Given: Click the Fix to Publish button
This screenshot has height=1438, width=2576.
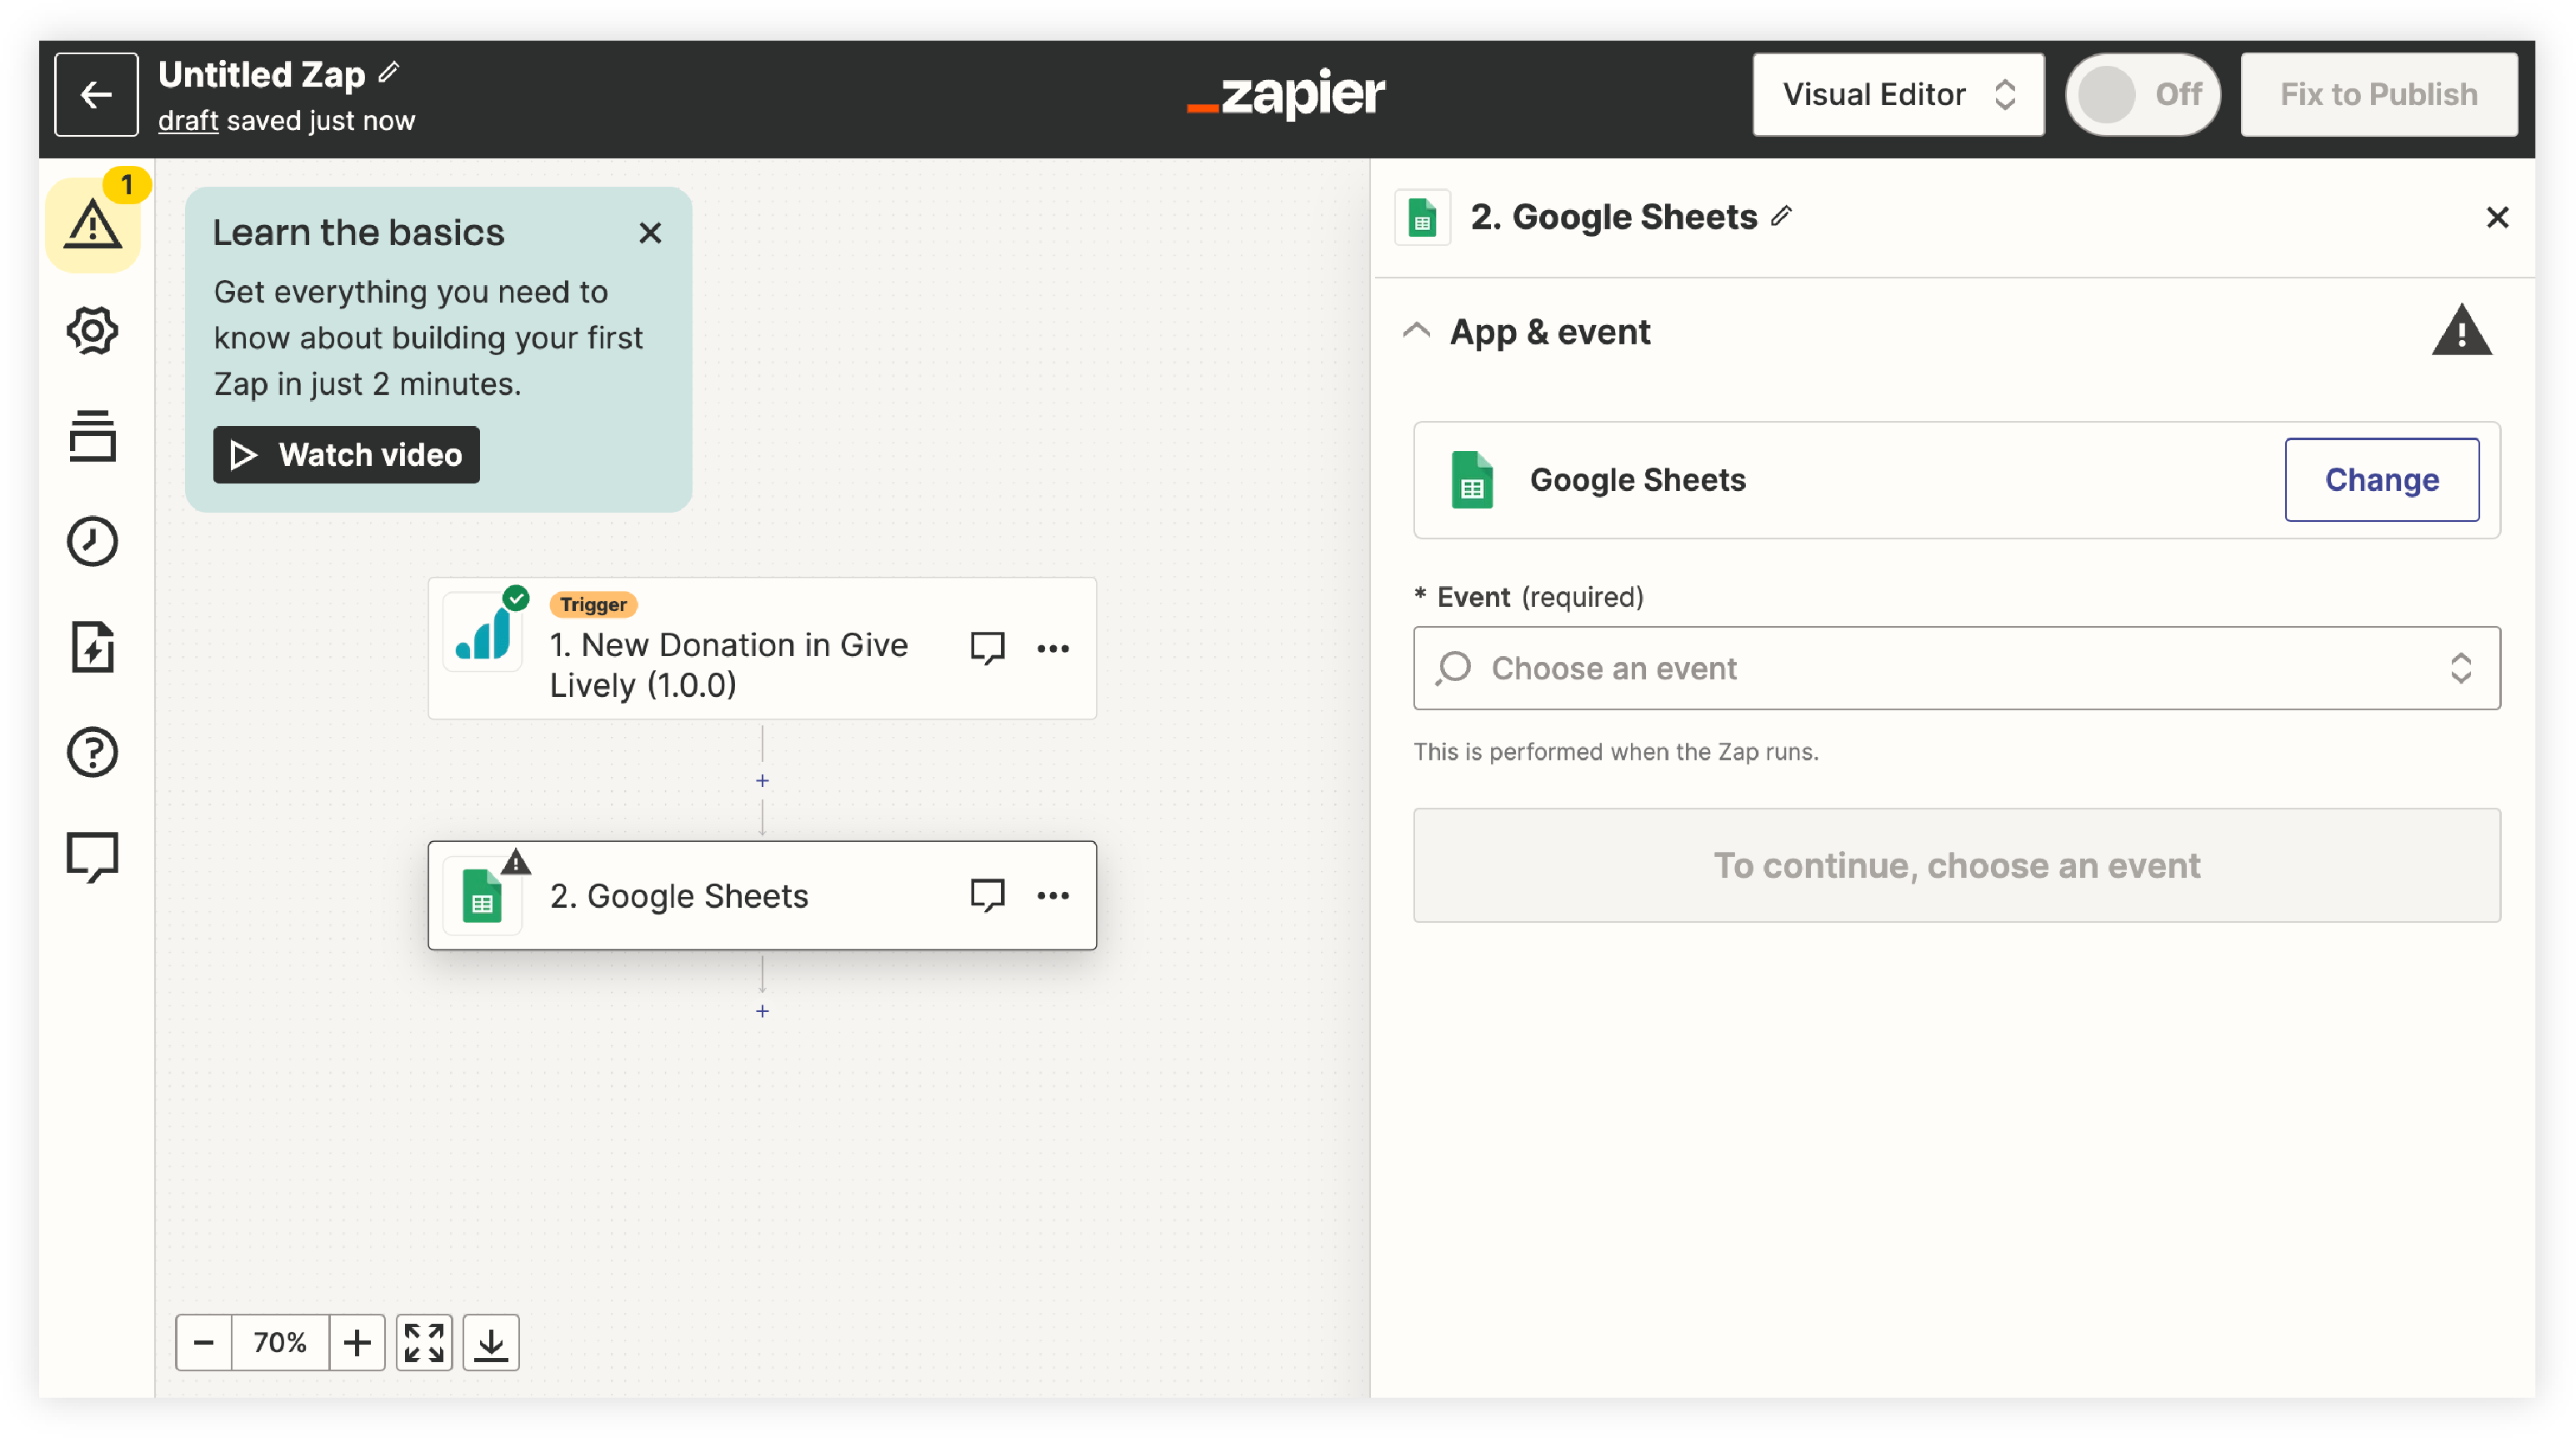Looking at the screenshot, I should click(x=2378, y=94).
